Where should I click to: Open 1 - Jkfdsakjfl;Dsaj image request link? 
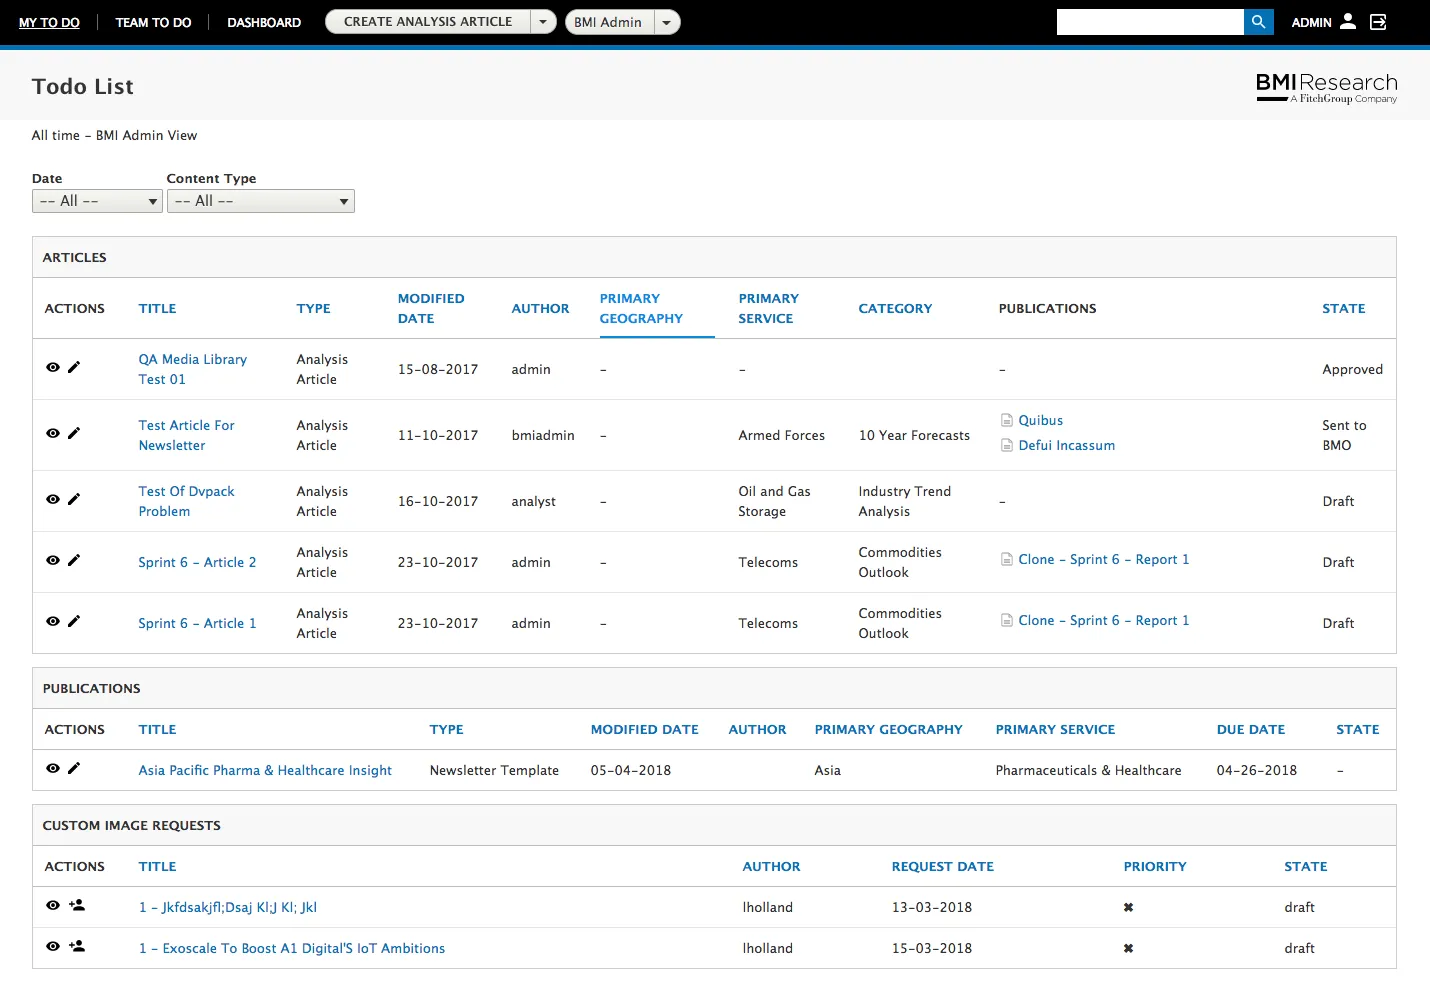[227, 908]
